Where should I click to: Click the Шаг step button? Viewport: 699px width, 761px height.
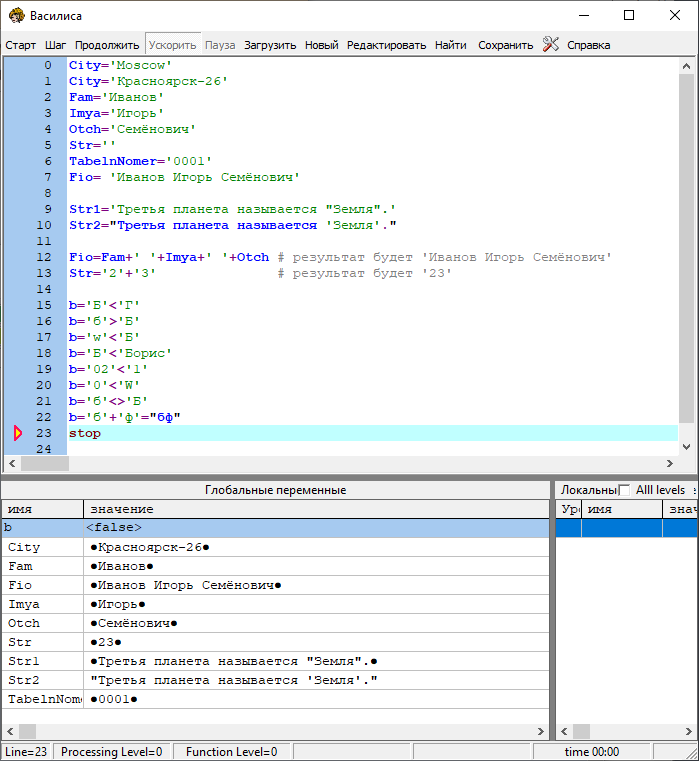coord(56,45)
